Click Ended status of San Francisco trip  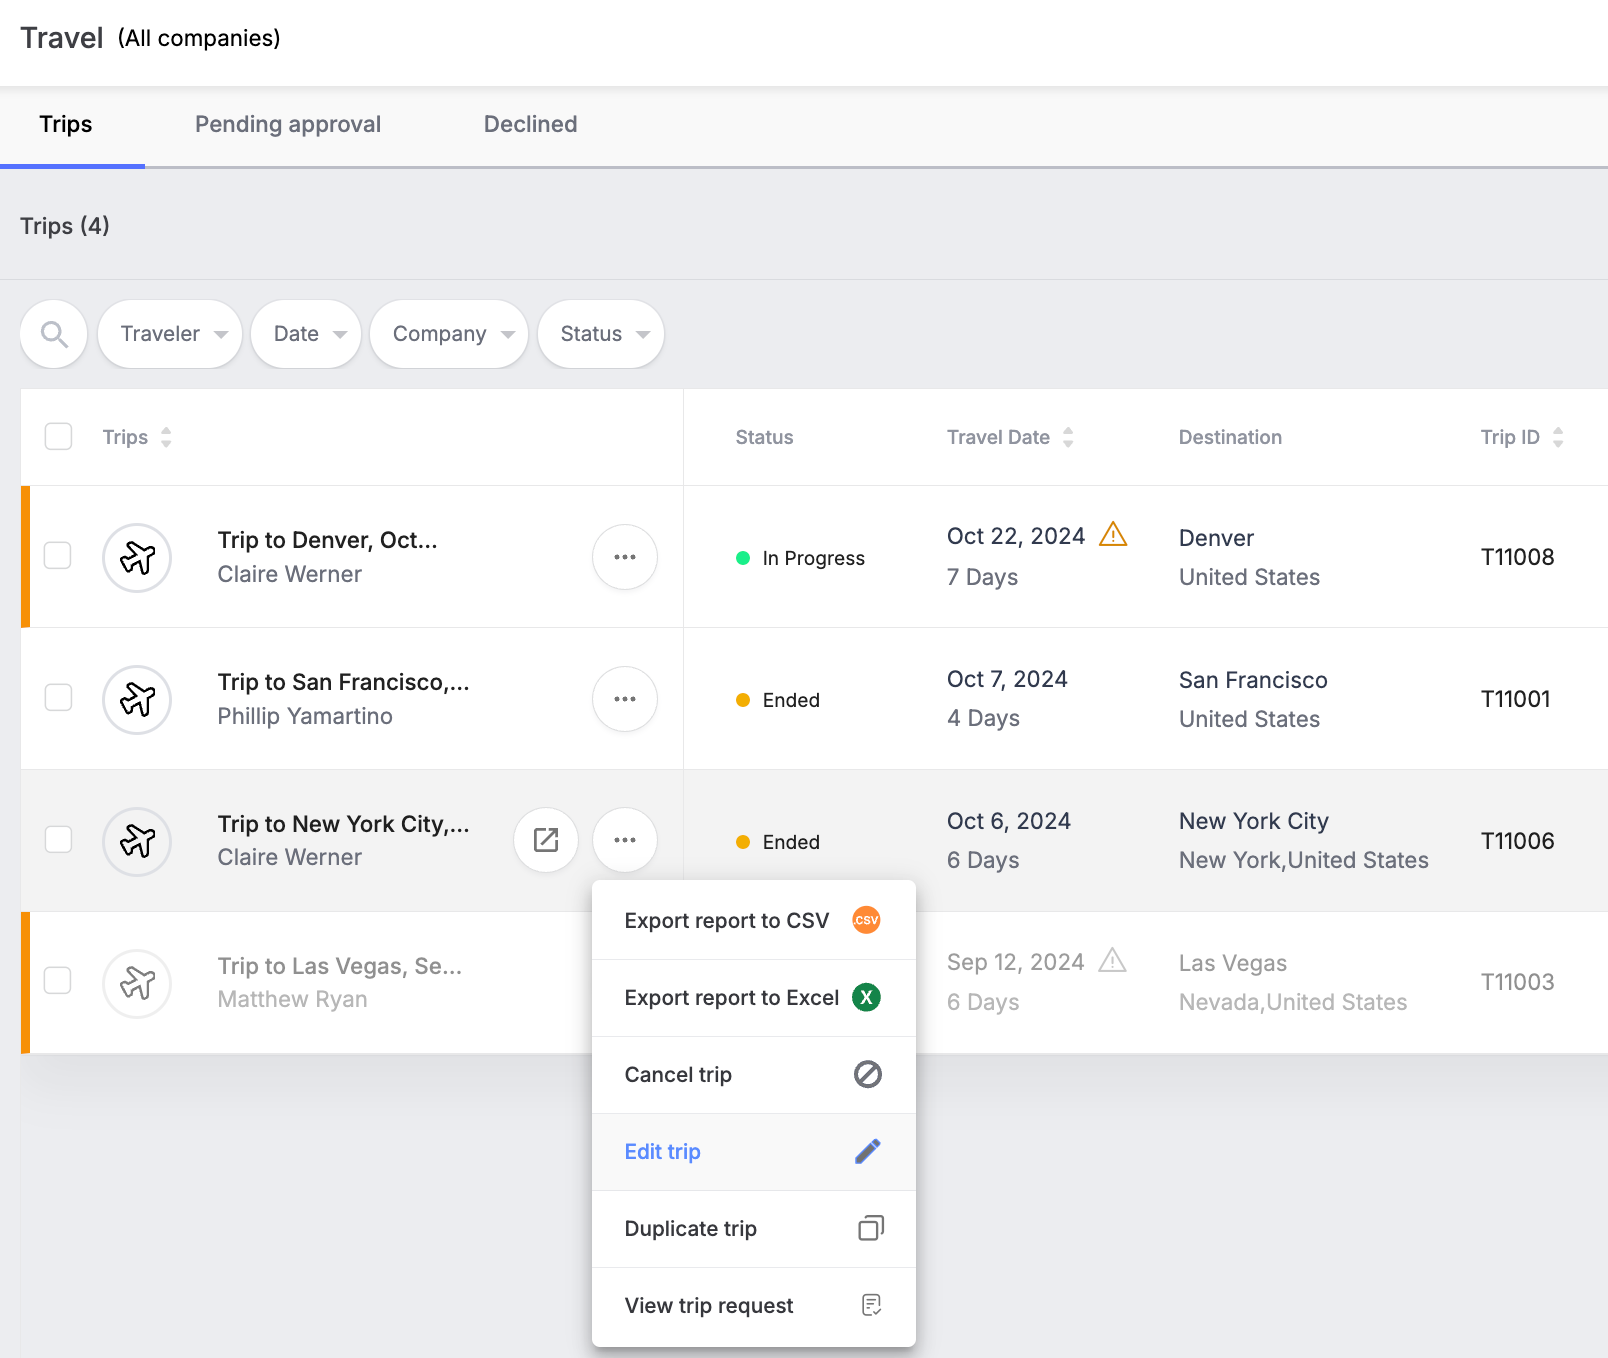[x=778, y=700]
